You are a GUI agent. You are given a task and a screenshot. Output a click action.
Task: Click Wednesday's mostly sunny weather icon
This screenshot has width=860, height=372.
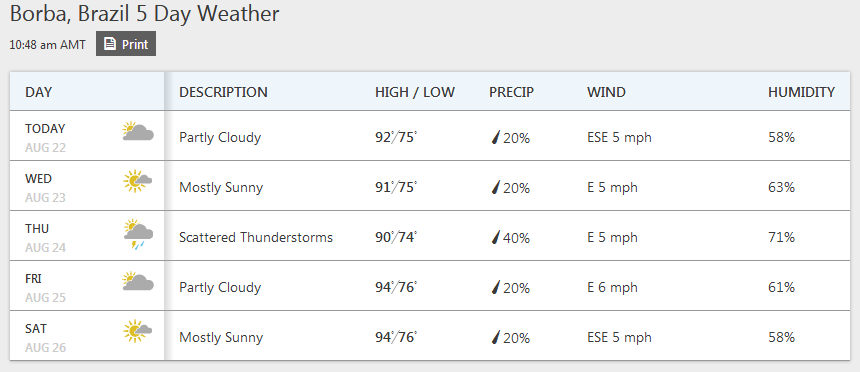click(x=138, y=181)
